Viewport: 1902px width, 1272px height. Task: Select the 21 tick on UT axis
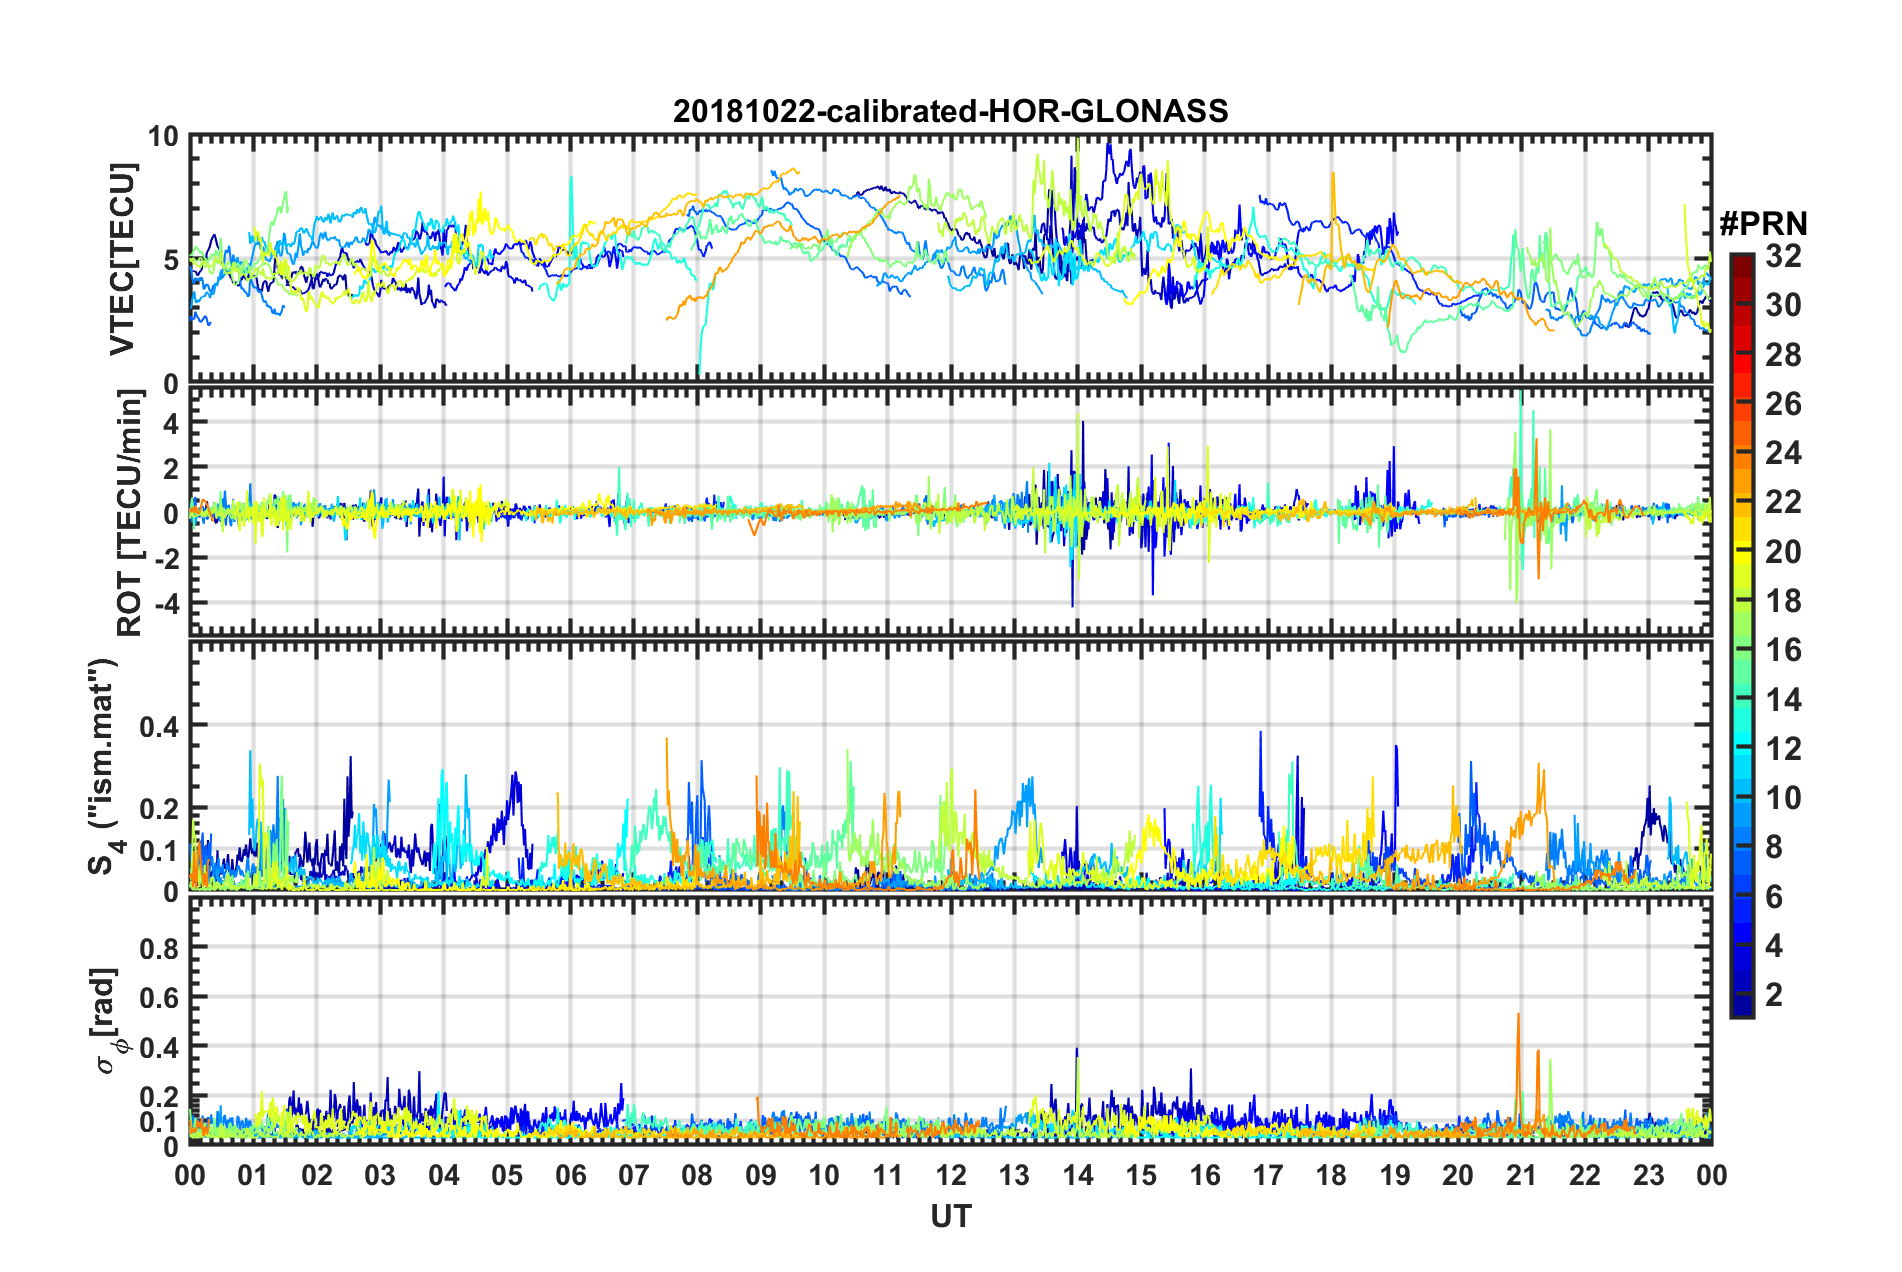pyautogui.click(x=1521, y=1174)
